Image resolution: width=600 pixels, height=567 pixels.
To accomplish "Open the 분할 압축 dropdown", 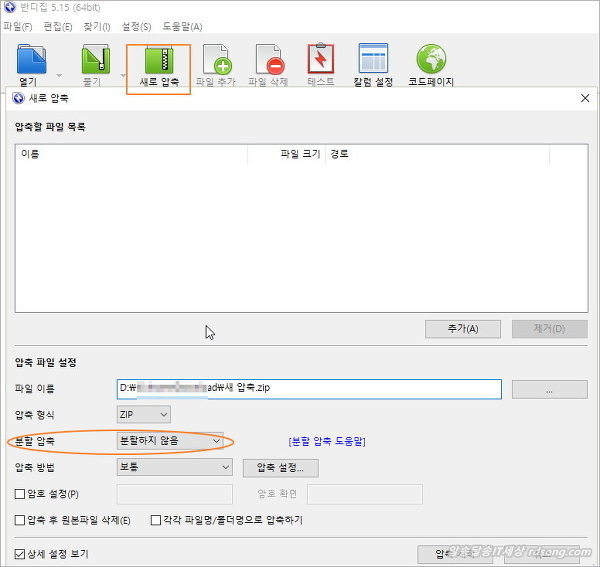I will (x=170, y=441).
